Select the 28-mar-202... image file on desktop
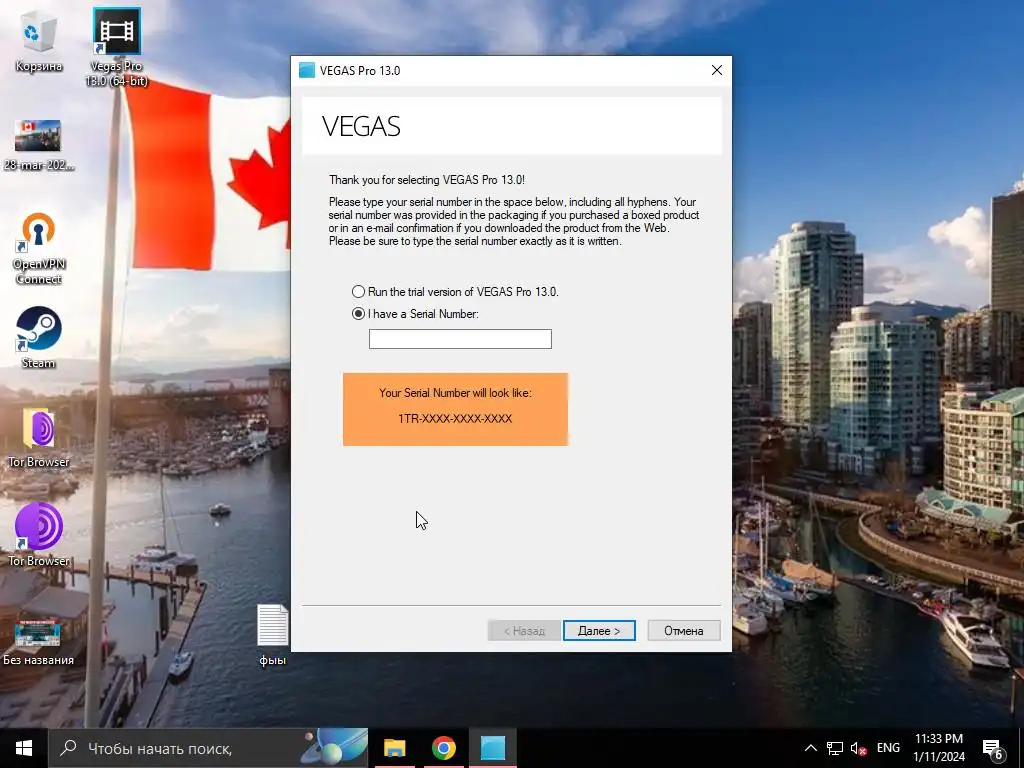This screenshot has height=768, width=1024. point(39,145)
